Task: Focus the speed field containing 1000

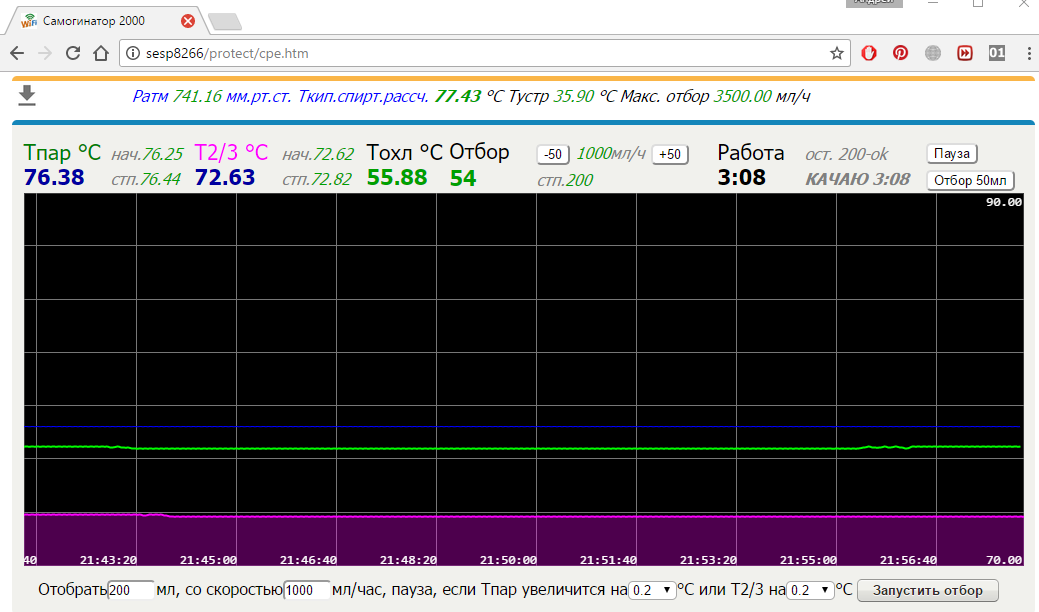Action: click(306, 590)
